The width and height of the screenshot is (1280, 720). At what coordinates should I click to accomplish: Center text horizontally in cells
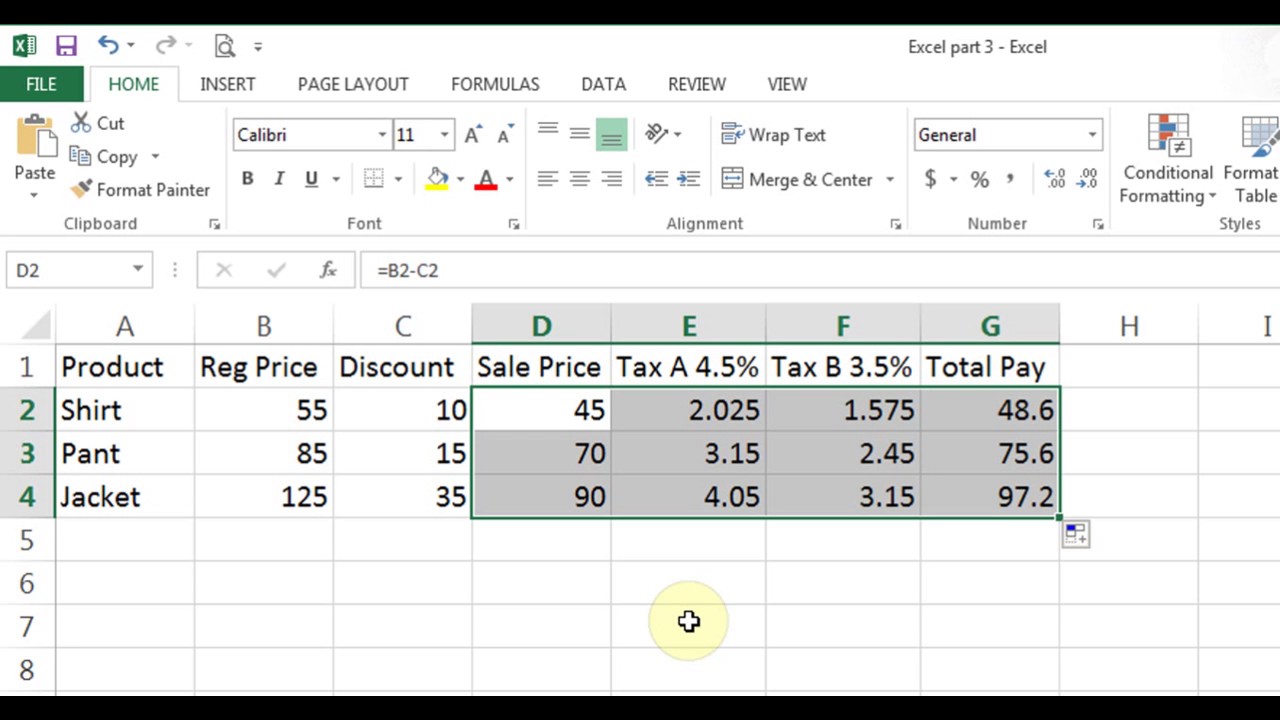[x=579, y=179]
